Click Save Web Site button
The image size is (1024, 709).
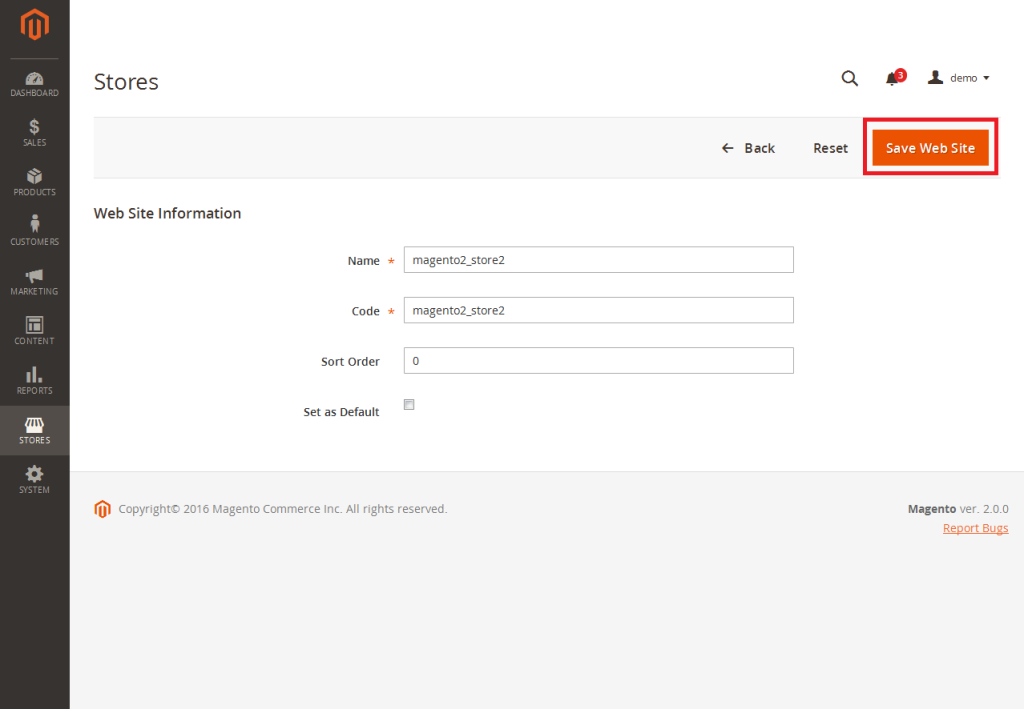tap(930, 148)
